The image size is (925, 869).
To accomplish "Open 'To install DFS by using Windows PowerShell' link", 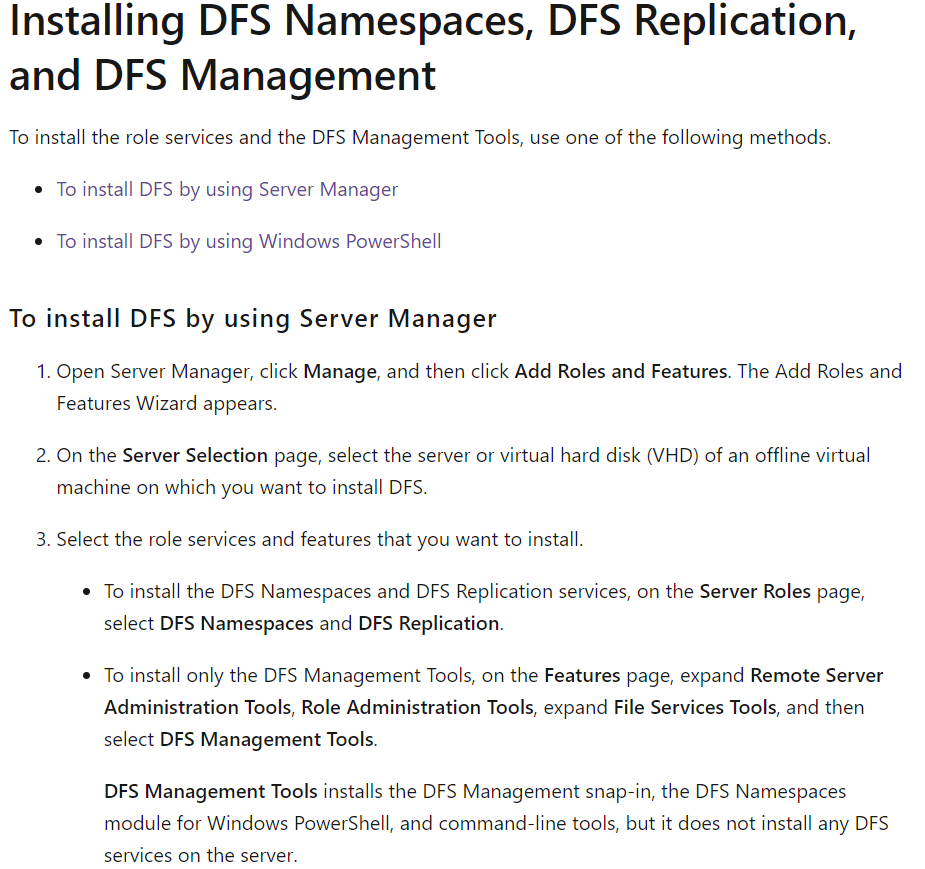I will click(x=249, y=241).
